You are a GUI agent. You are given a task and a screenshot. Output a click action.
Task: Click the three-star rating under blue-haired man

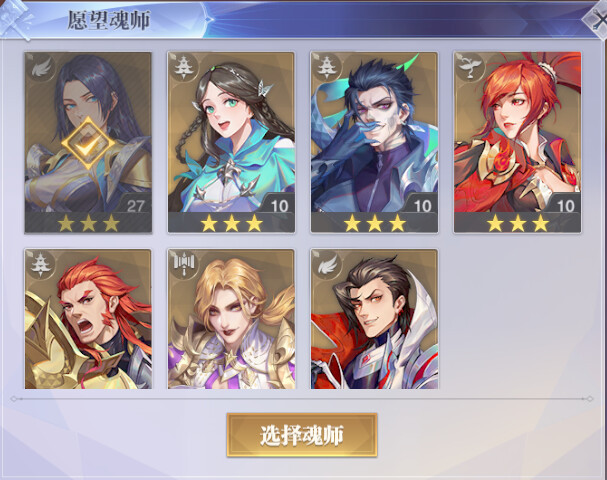[x=374, y=223]
